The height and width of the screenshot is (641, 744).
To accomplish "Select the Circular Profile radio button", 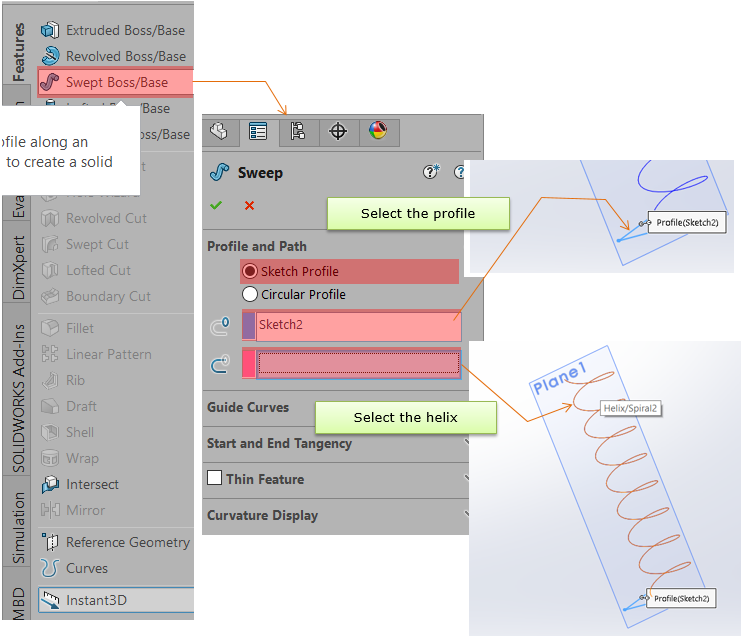I will (250, 294).
